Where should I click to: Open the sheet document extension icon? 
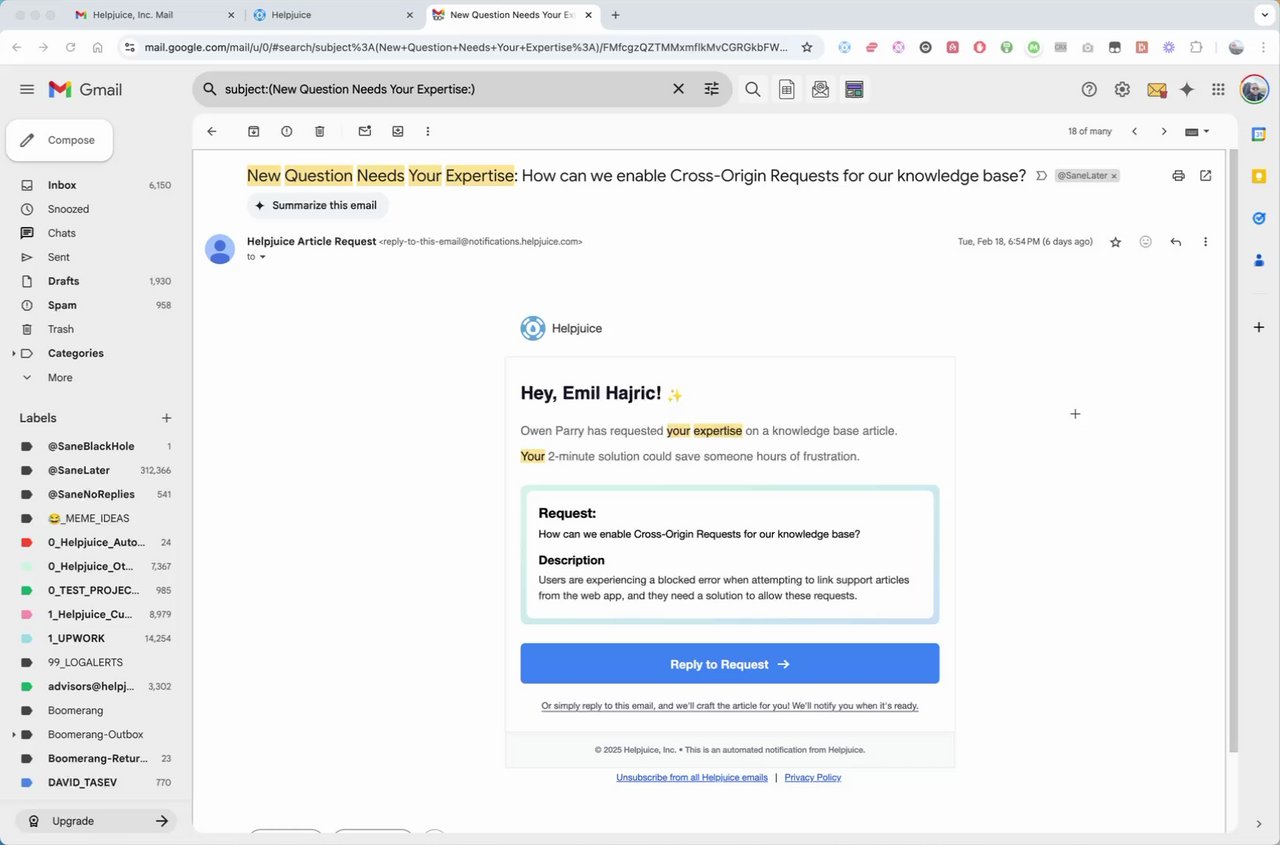coord(787,89)
